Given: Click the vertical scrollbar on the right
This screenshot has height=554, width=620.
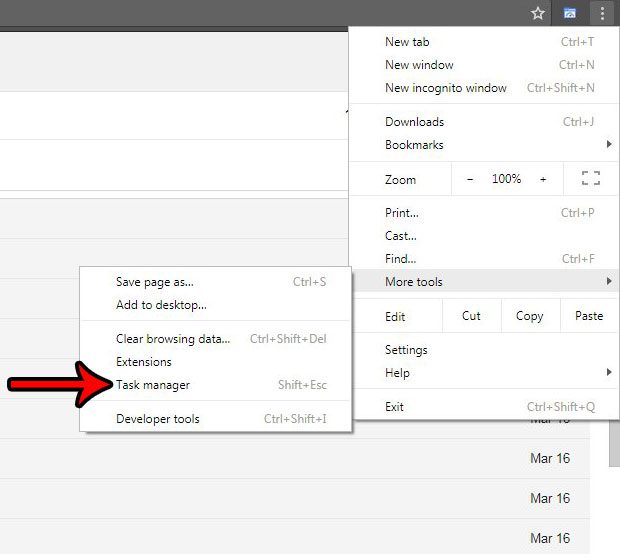Looking at the screenshot, I should pyautogui.click(x=612, y=440).
